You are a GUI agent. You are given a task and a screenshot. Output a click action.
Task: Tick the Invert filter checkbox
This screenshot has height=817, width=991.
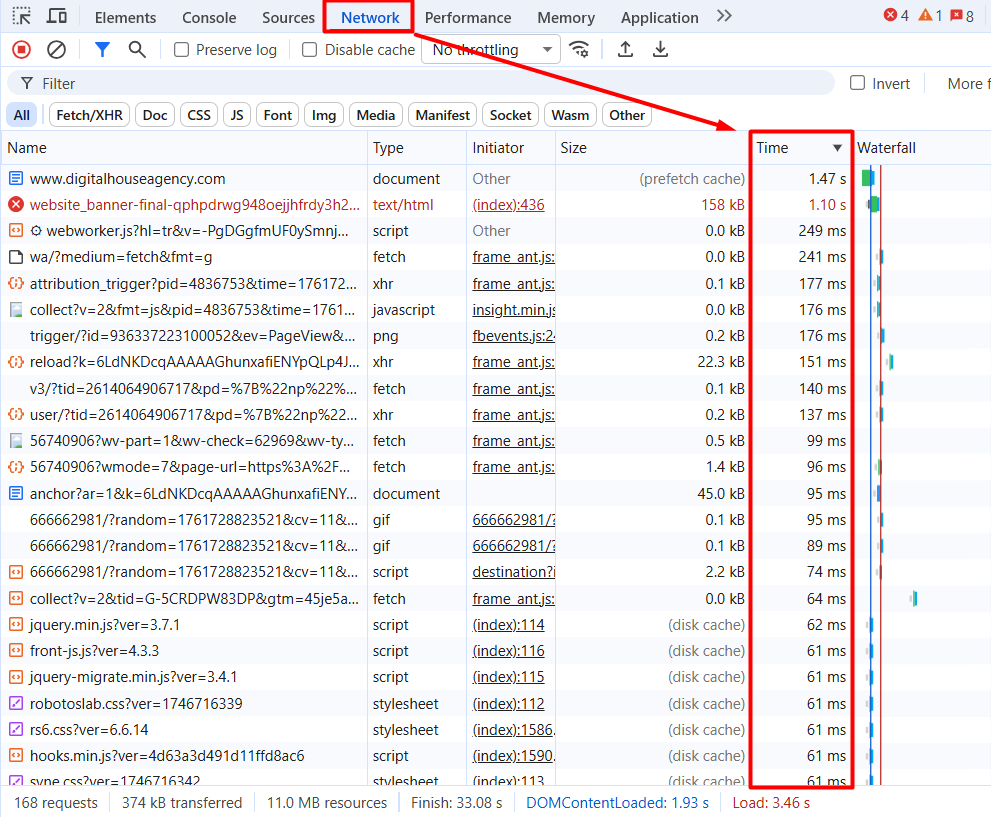(857, 83)
